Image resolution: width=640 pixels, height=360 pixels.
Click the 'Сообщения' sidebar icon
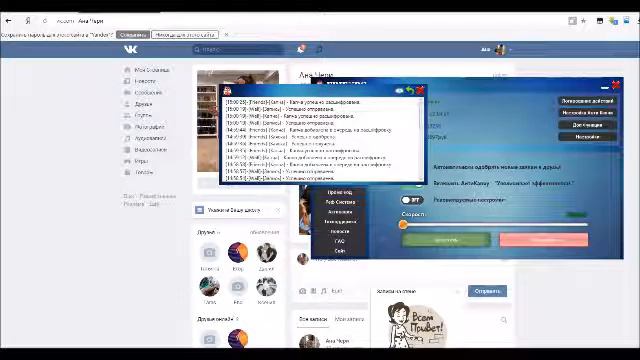[x=127, y=93]
